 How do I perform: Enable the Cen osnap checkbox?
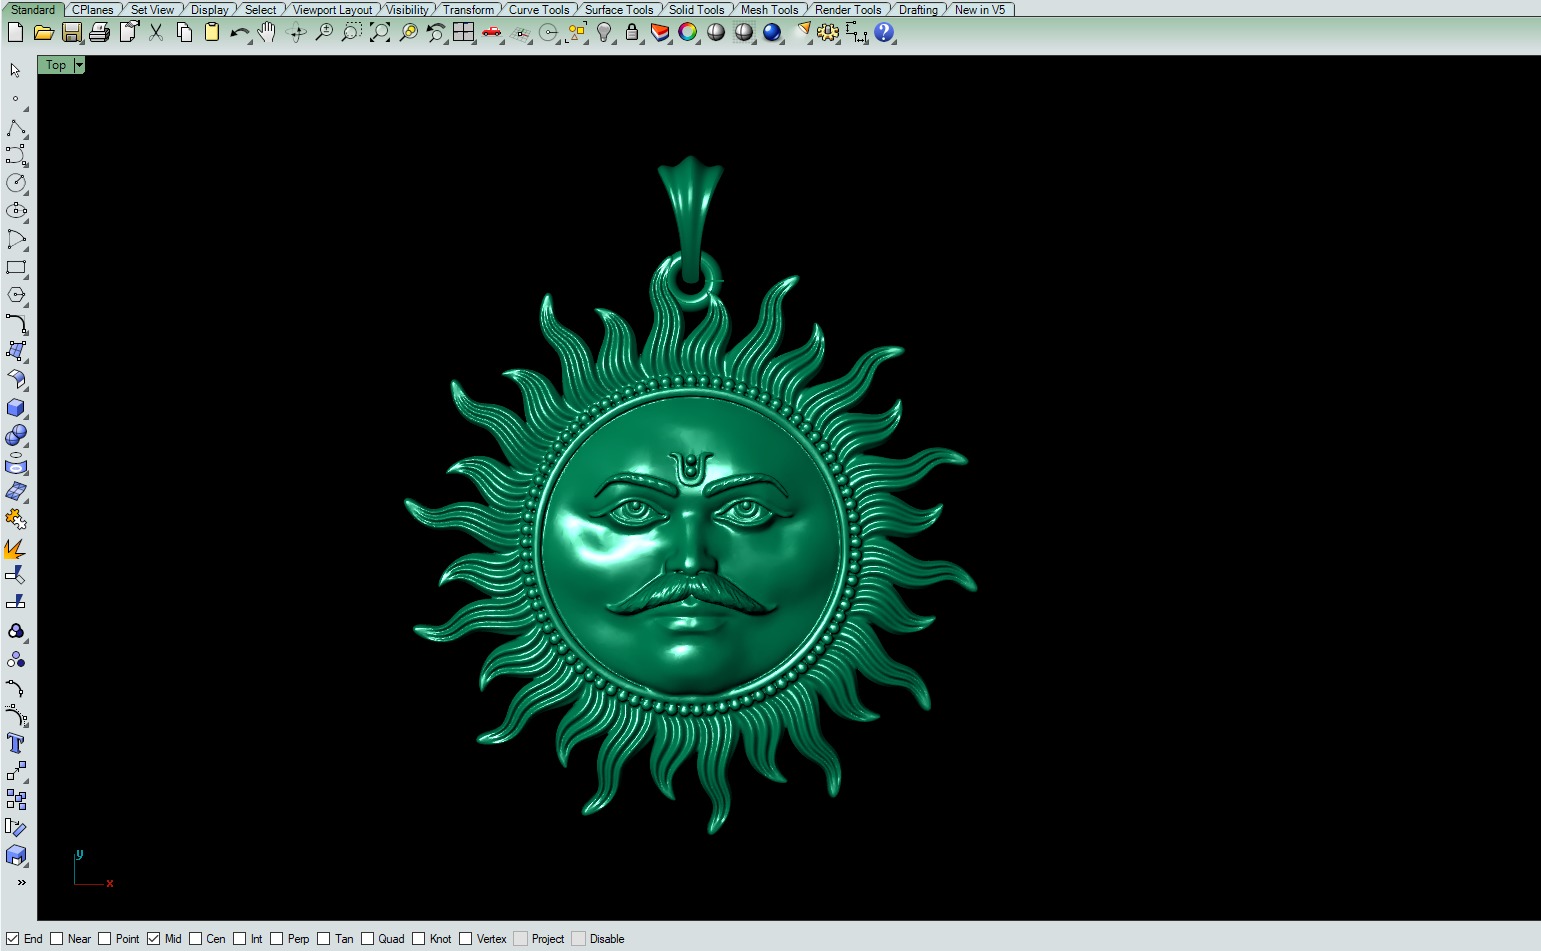196,939
